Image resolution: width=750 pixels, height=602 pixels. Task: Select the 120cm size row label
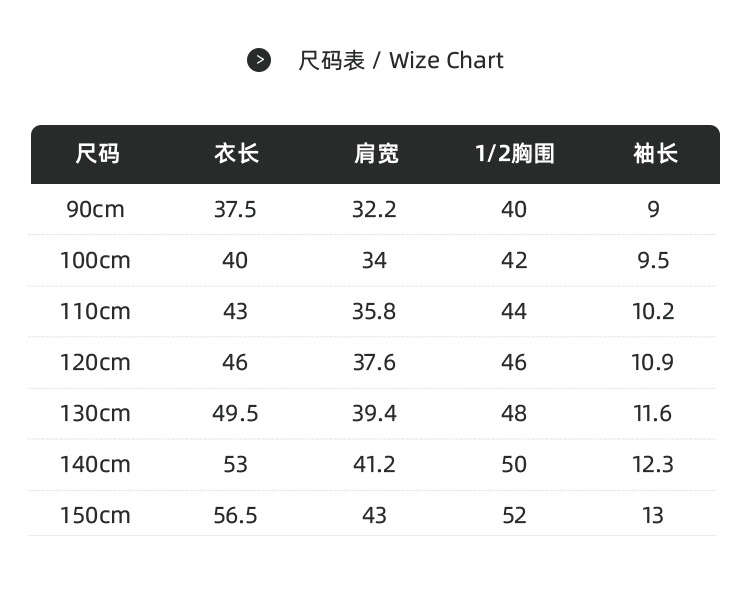coord(95,363)
